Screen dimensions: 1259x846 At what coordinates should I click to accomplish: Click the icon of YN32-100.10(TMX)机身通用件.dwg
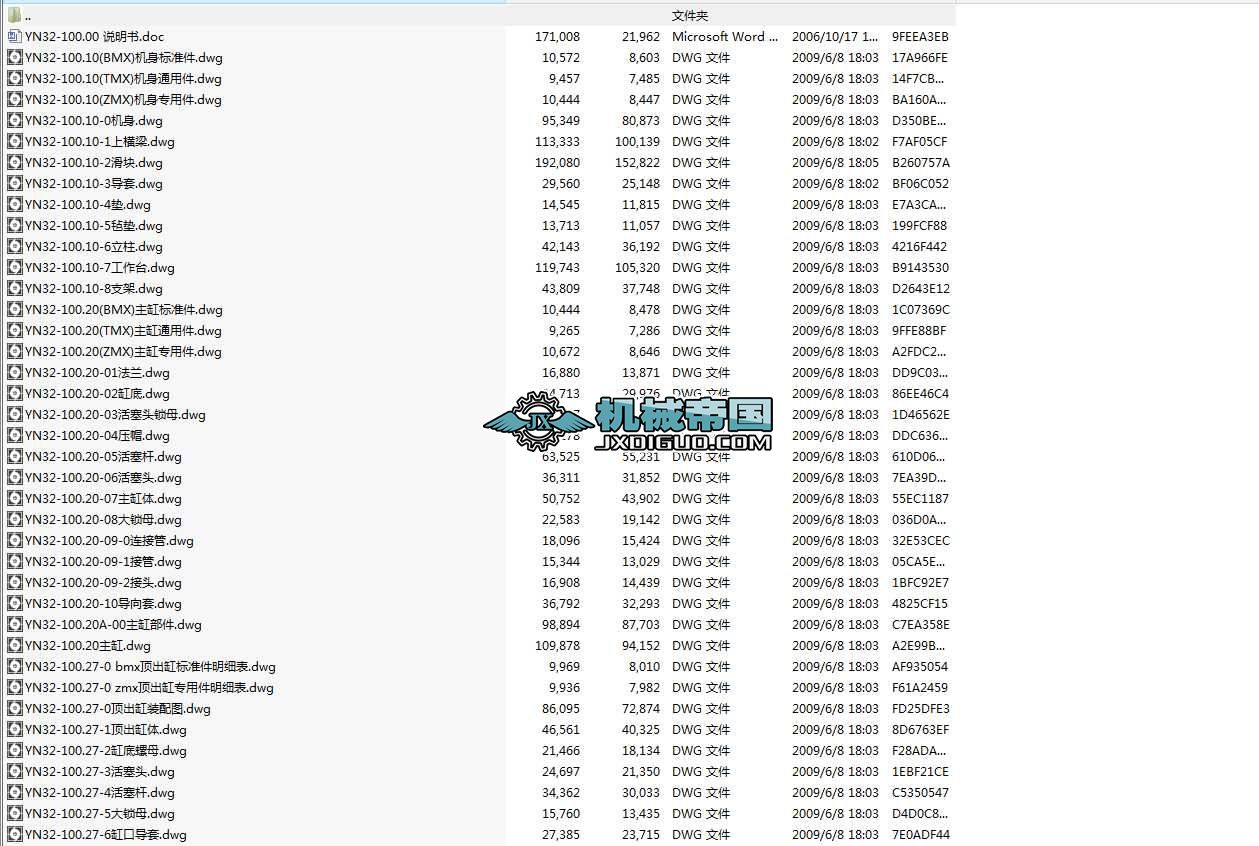pyautogui.click(x=14, y=78)
